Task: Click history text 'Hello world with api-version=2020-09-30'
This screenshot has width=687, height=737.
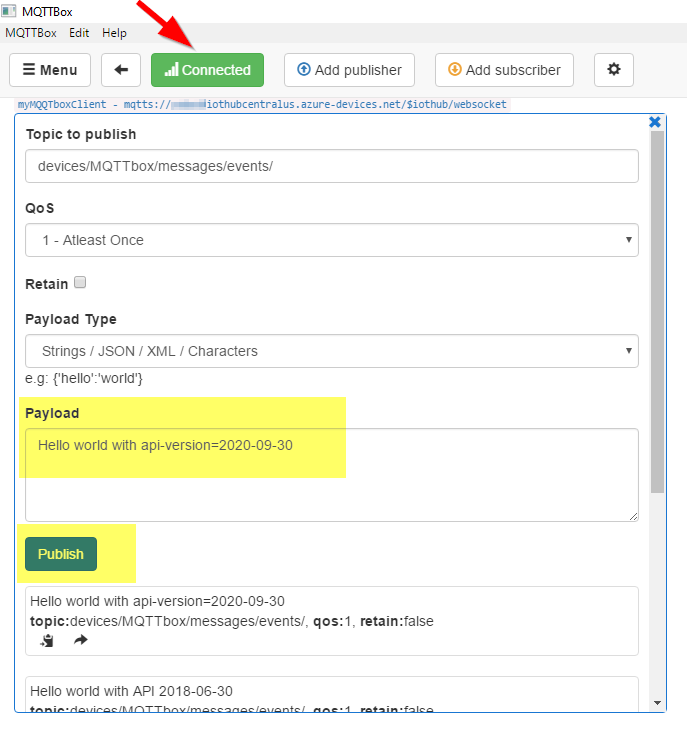Action: coord(157,601)
